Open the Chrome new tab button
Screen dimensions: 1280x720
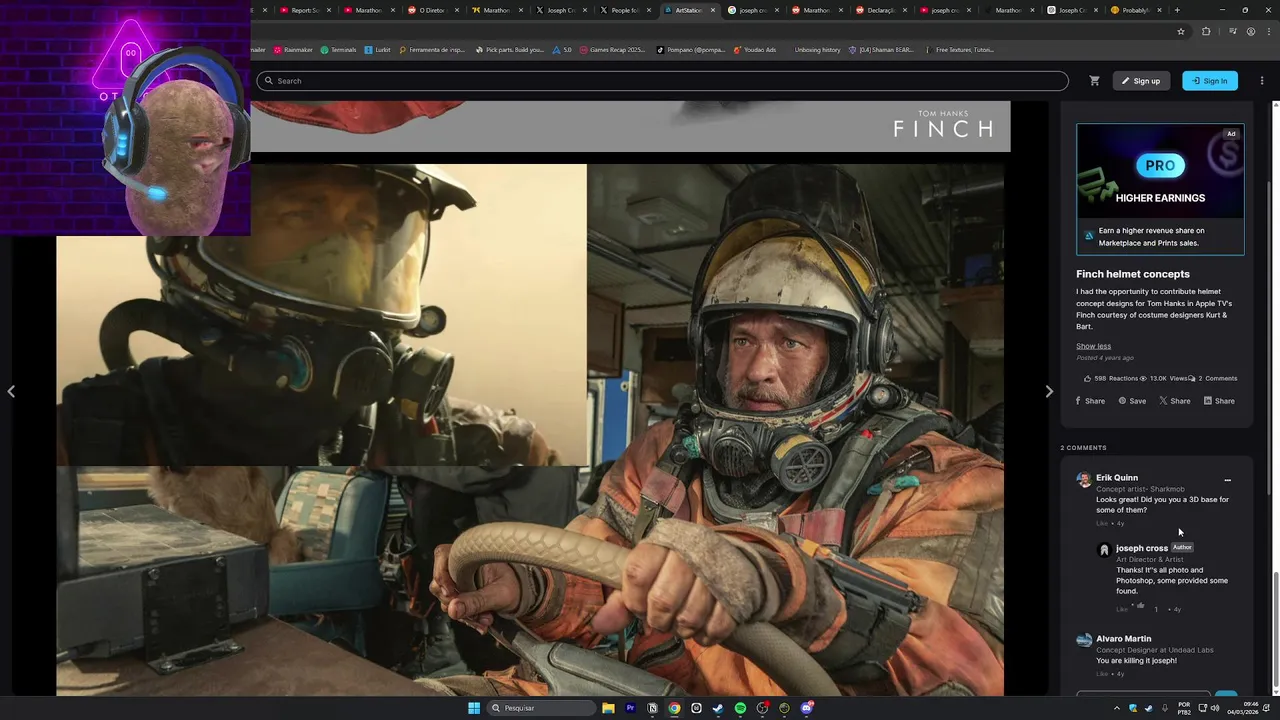[x=1177, y=10]
